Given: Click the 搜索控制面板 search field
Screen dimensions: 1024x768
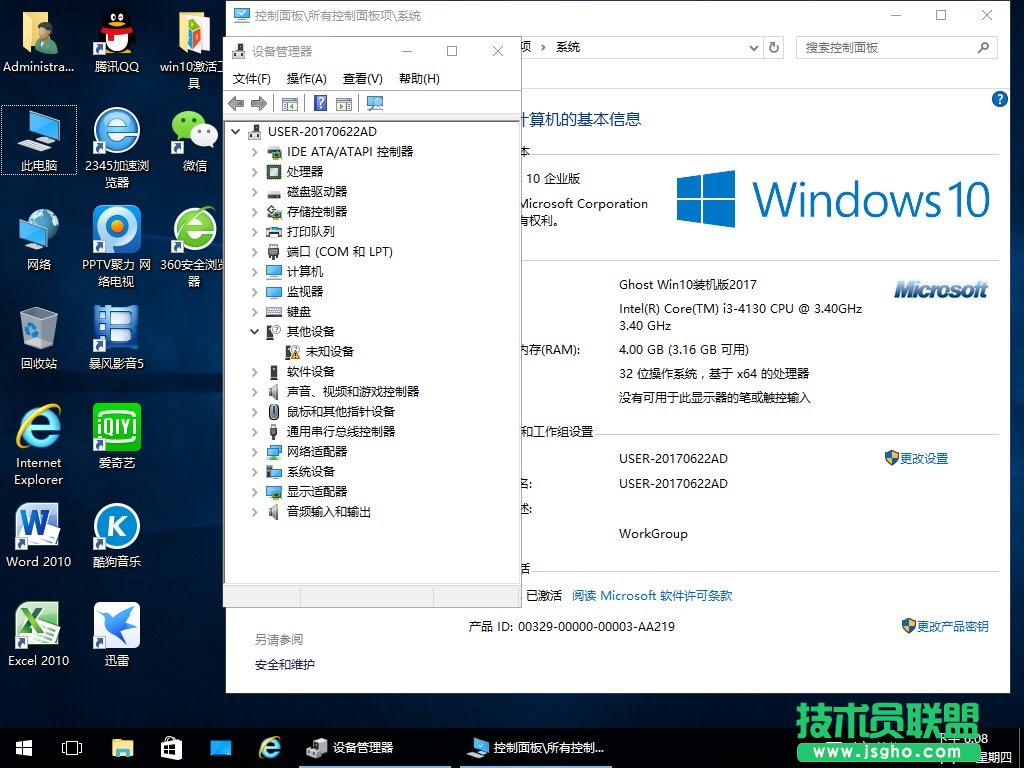Looking at the screenshot, I should click(885, 47).
